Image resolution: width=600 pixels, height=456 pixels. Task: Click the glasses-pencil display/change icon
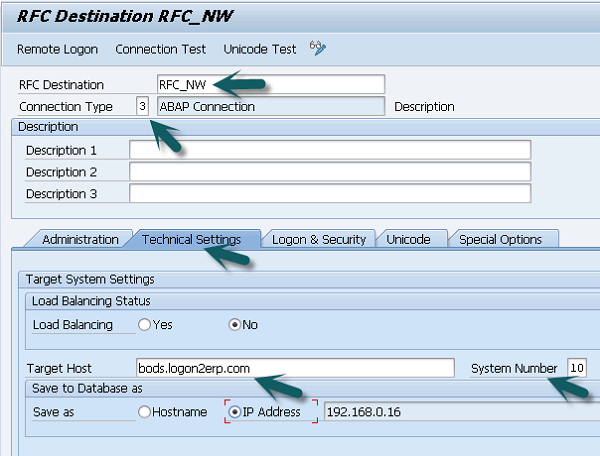[x=318, y=48]
